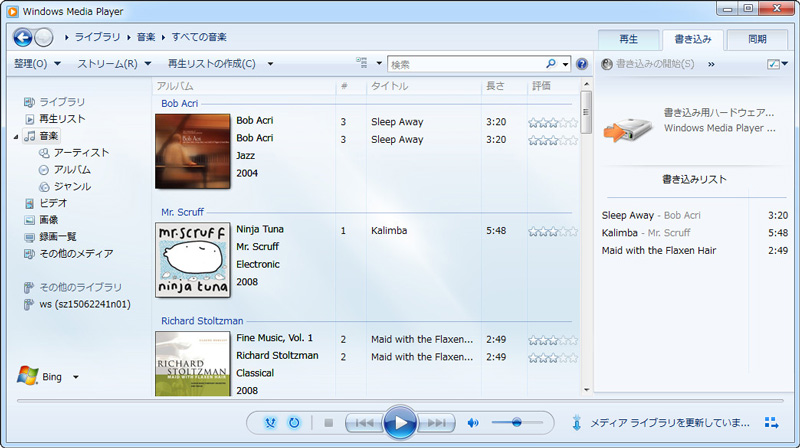Click the greyed-out forward navigation button

[44, 37]
